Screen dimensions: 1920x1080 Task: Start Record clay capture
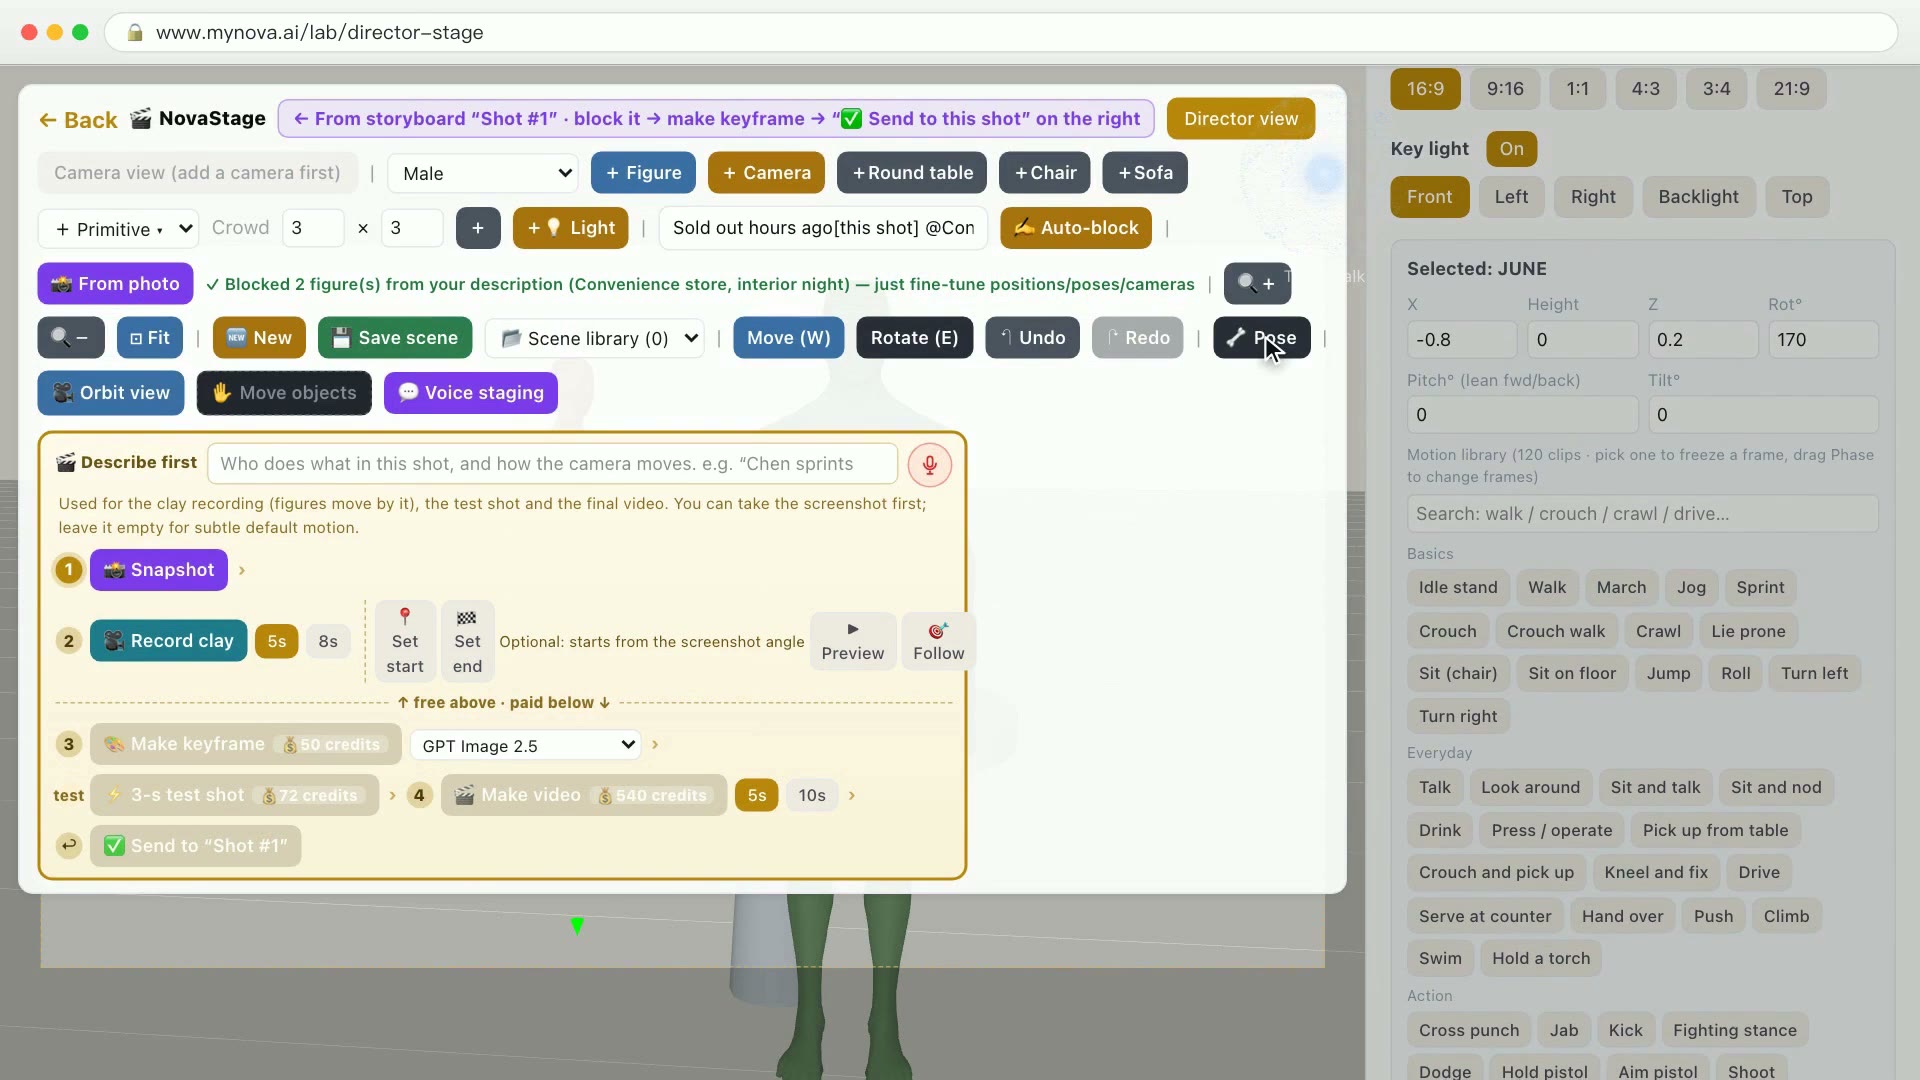pos(169,641)
